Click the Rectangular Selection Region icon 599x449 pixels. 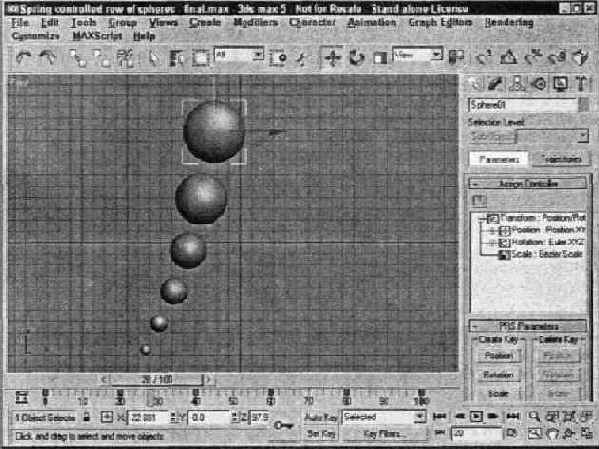pyautogui.click(x=200, y=58)
